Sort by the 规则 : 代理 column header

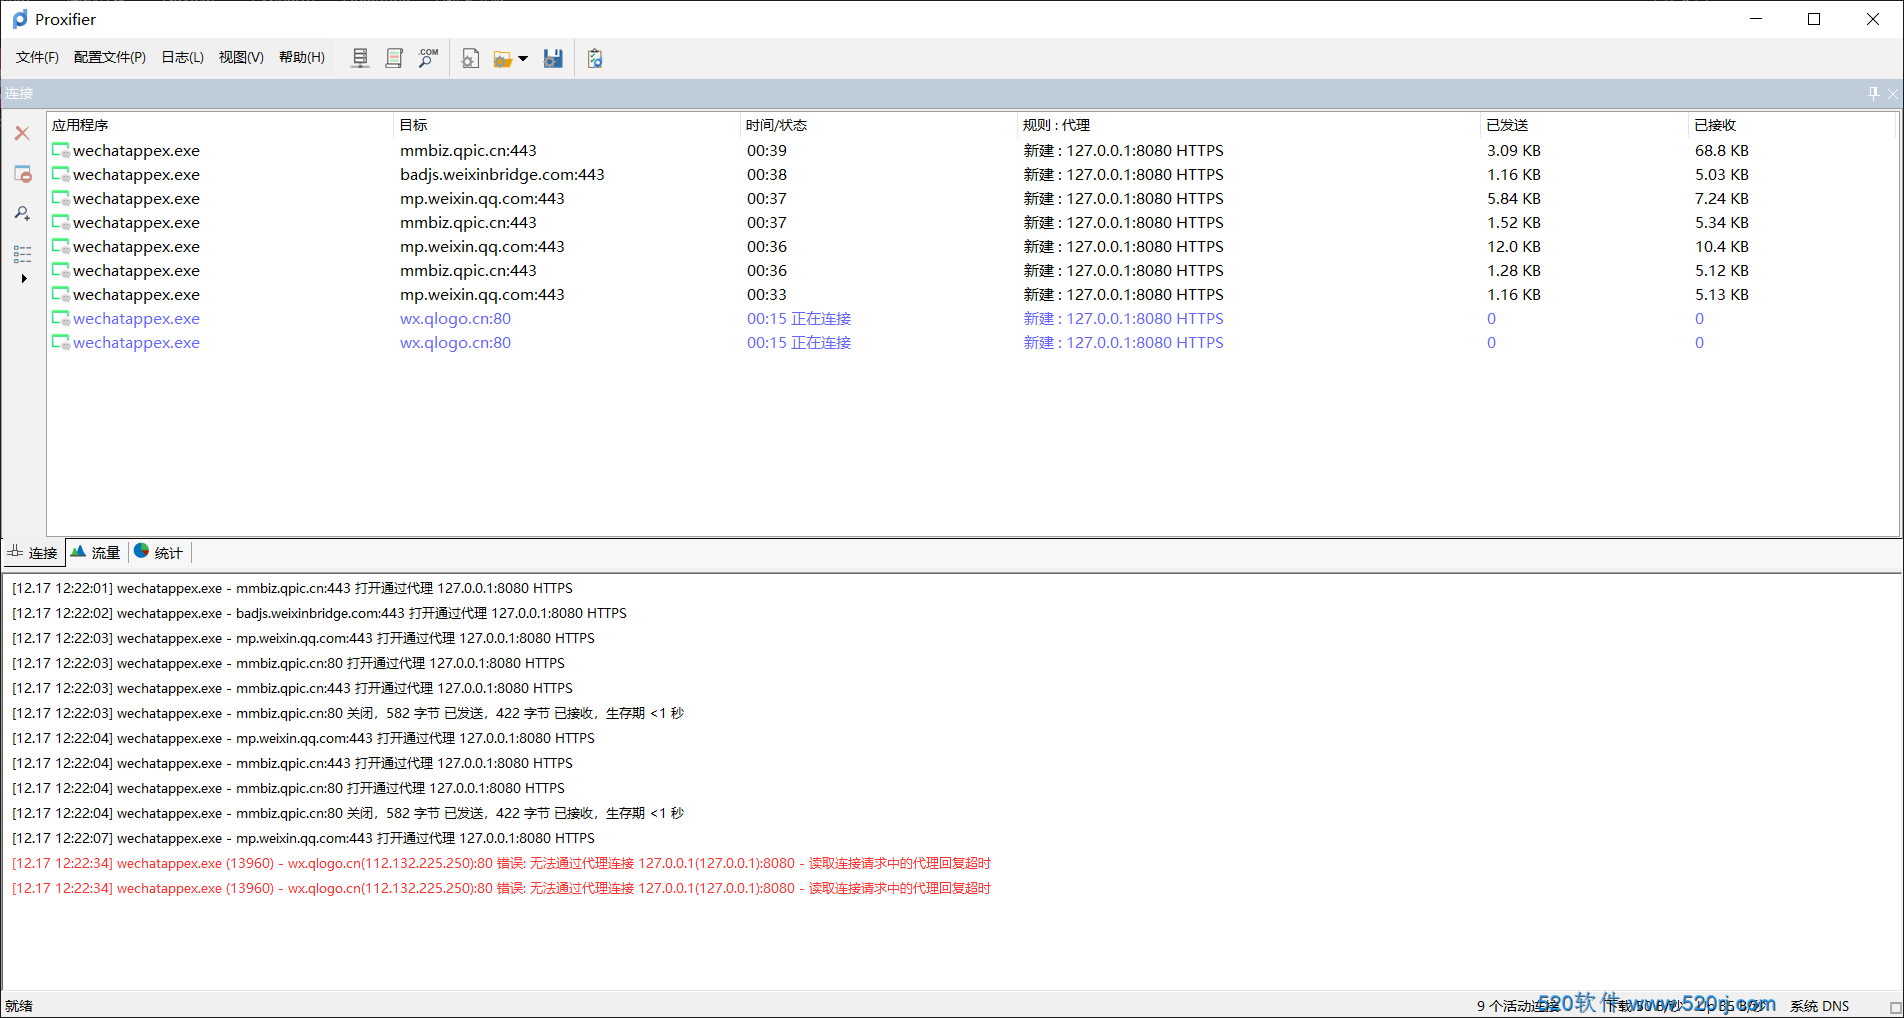[x=1248, y=125]
